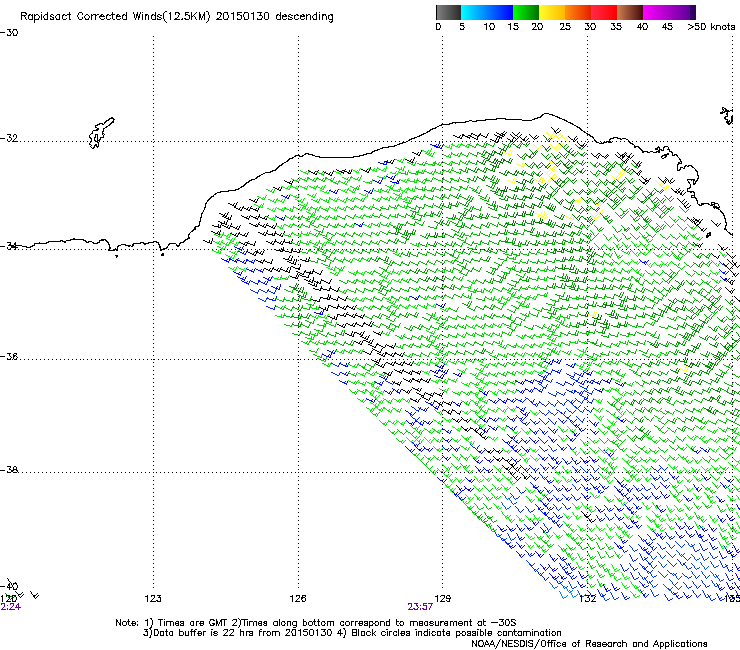The width and height of the screenshot is (740, 650).
Task: Click the '123' longitude label
Action: pyautogui.click(x=153, y=599)
